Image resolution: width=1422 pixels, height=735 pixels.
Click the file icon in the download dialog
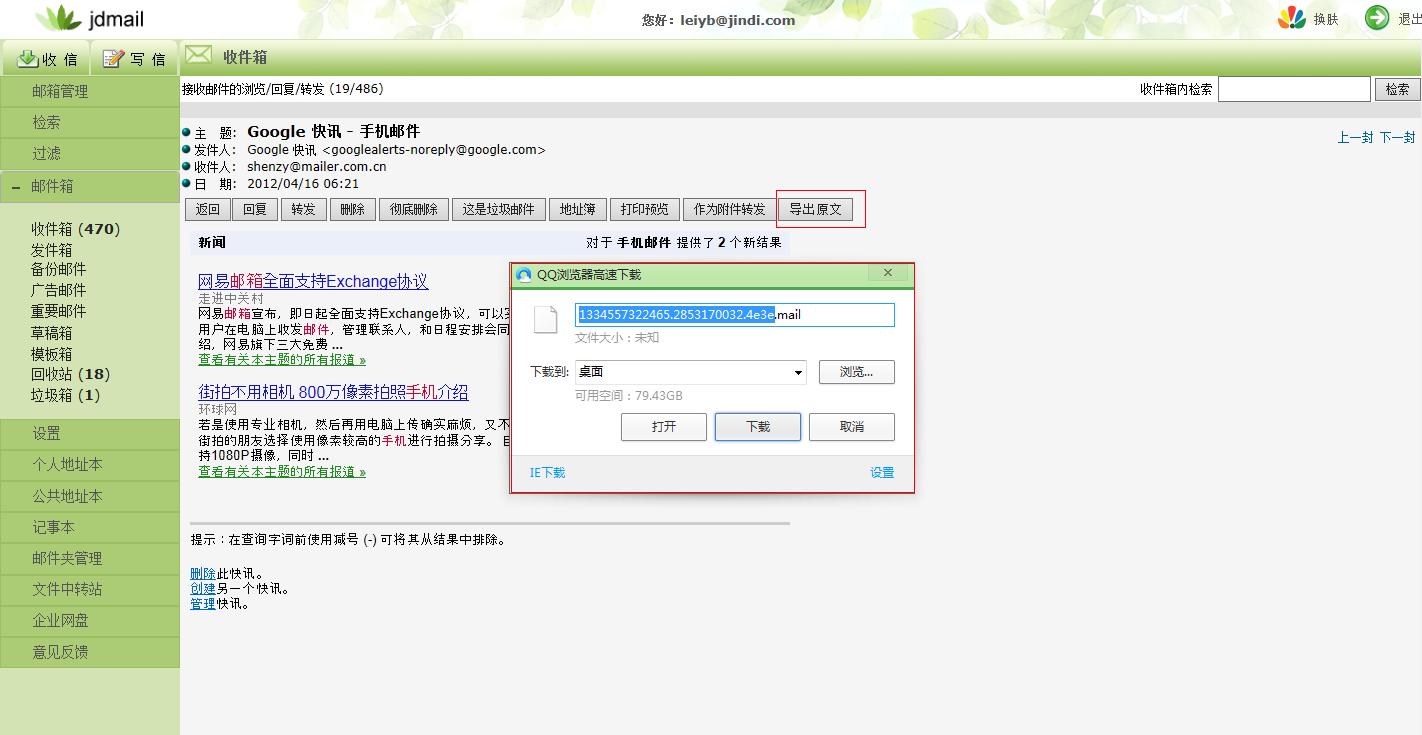(545, 319)
